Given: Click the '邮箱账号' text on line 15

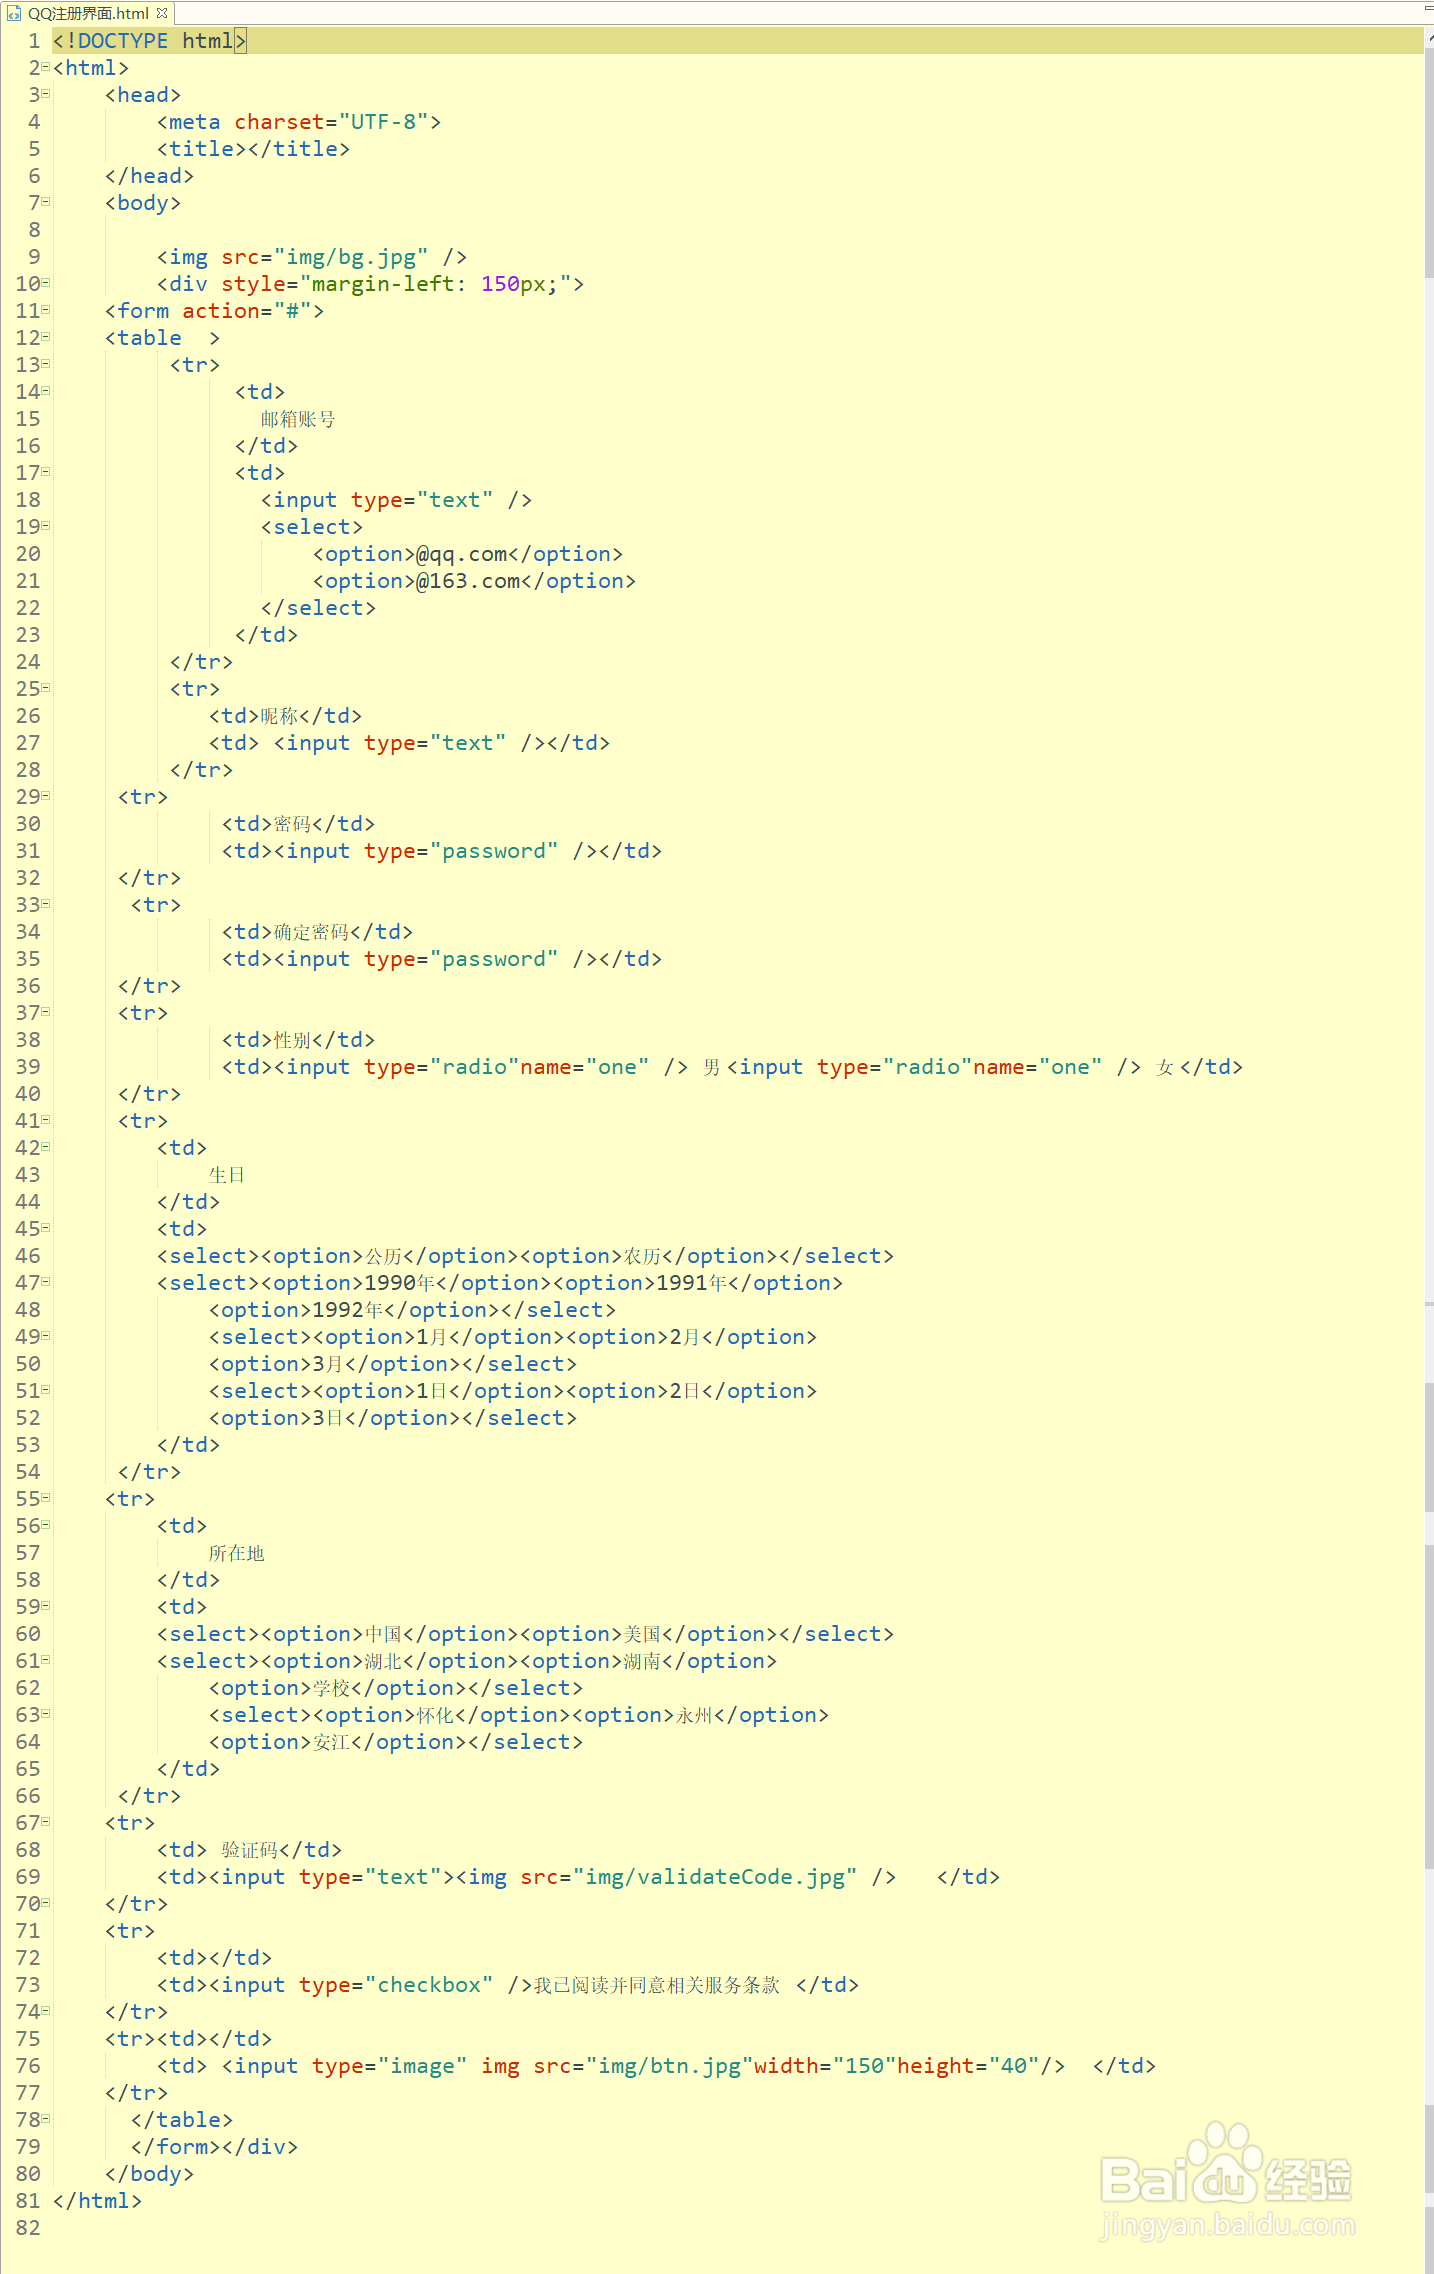Looking at the screenshot, I should click(298, 419).
